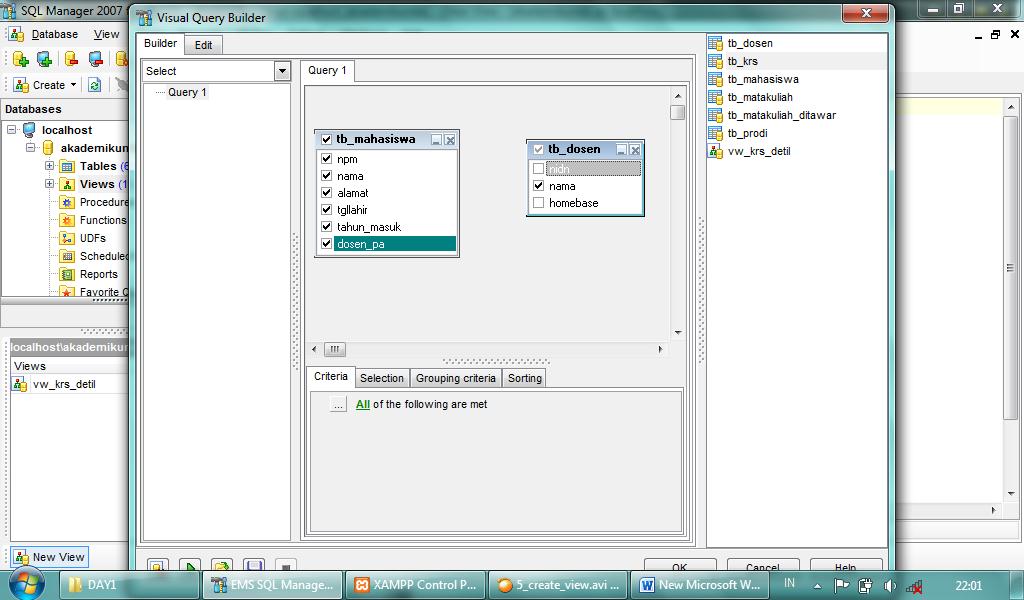Select the Query 1 diagram tab
1024x600 pixels.
pyautogui.click(x=327, y=70)
